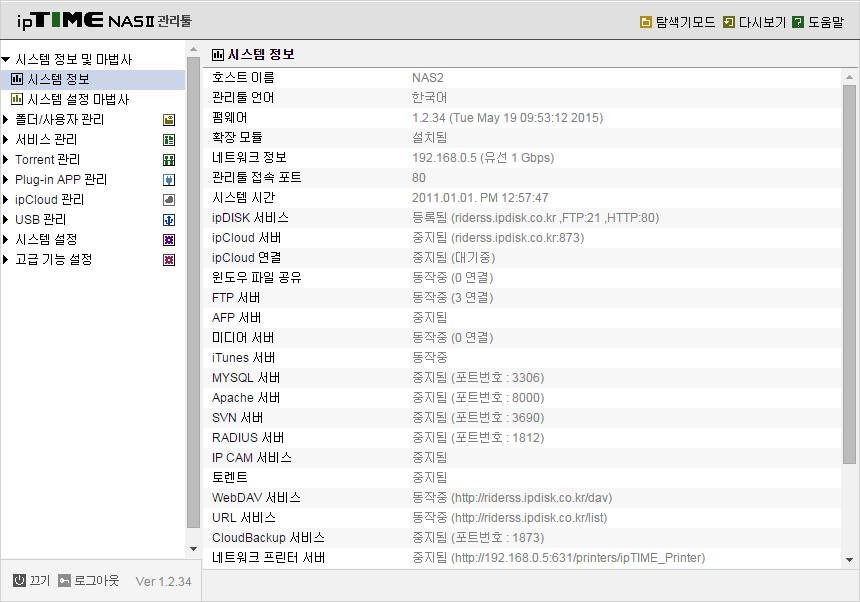Click the 시스템 설정 gear icon
This screenshot has height=602, width=860.
click(x=169, y=240)
